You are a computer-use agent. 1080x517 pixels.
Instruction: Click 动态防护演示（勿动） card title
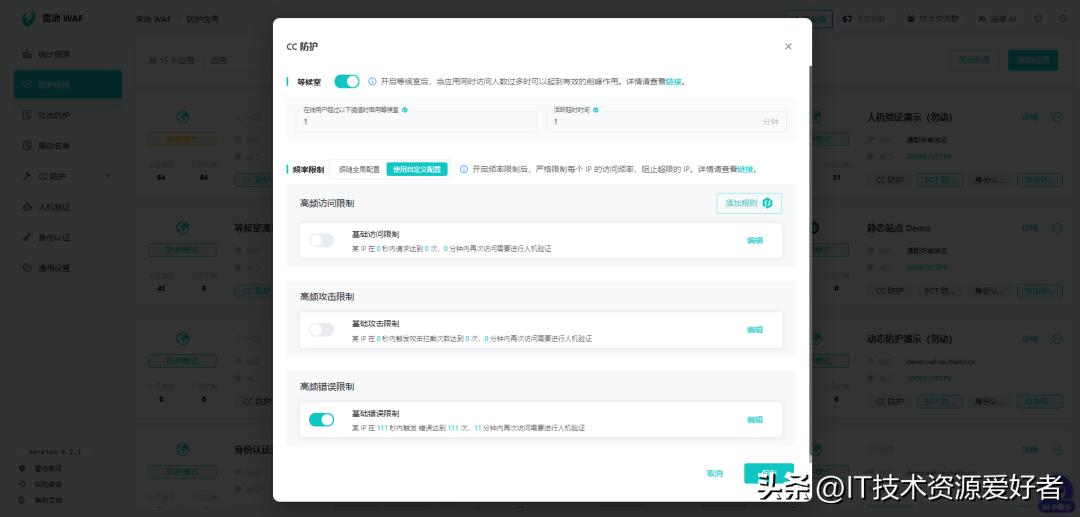point(909,339)
